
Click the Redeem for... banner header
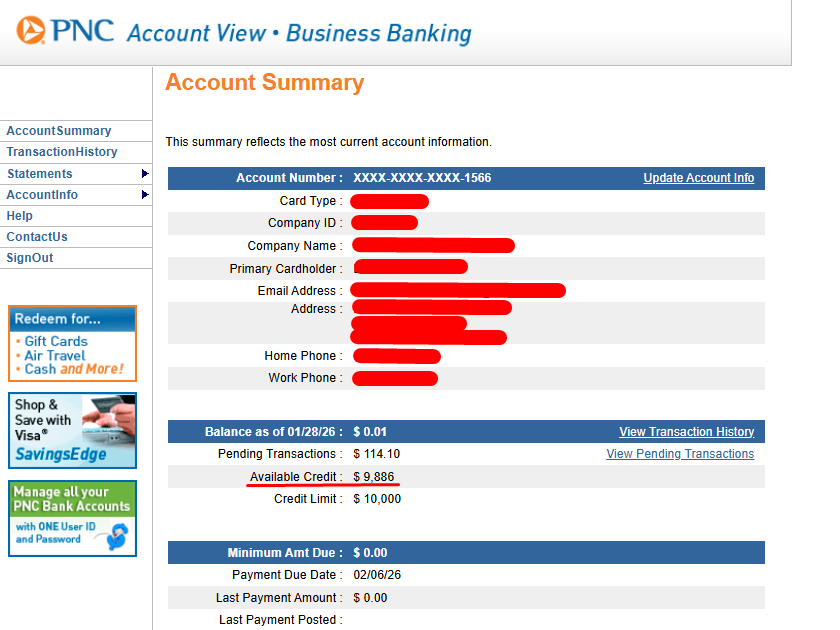tap(58, 320)
